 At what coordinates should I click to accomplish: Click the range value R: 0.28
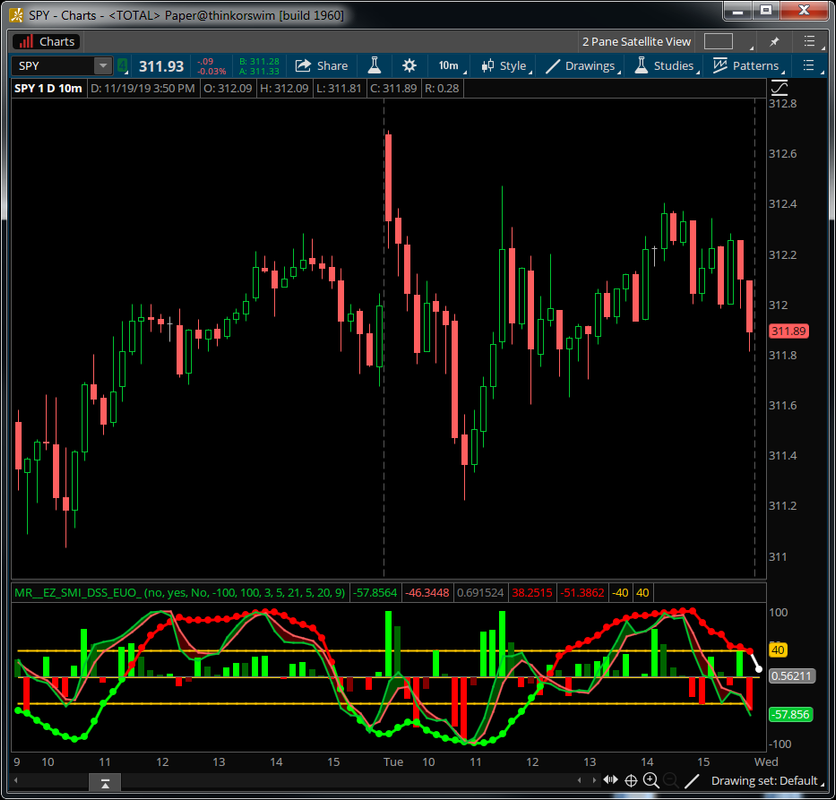(441, 88)
